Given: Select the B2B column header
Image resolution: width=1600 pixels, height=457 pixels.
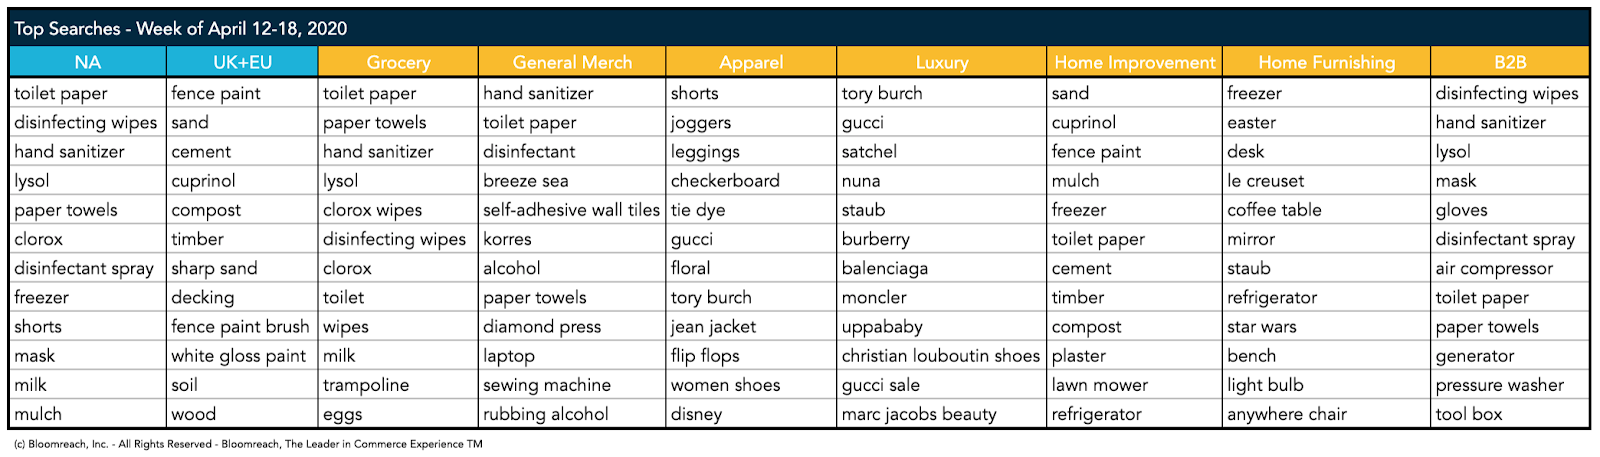Looking at the screenshot, I should click(x=1510, y=62).
